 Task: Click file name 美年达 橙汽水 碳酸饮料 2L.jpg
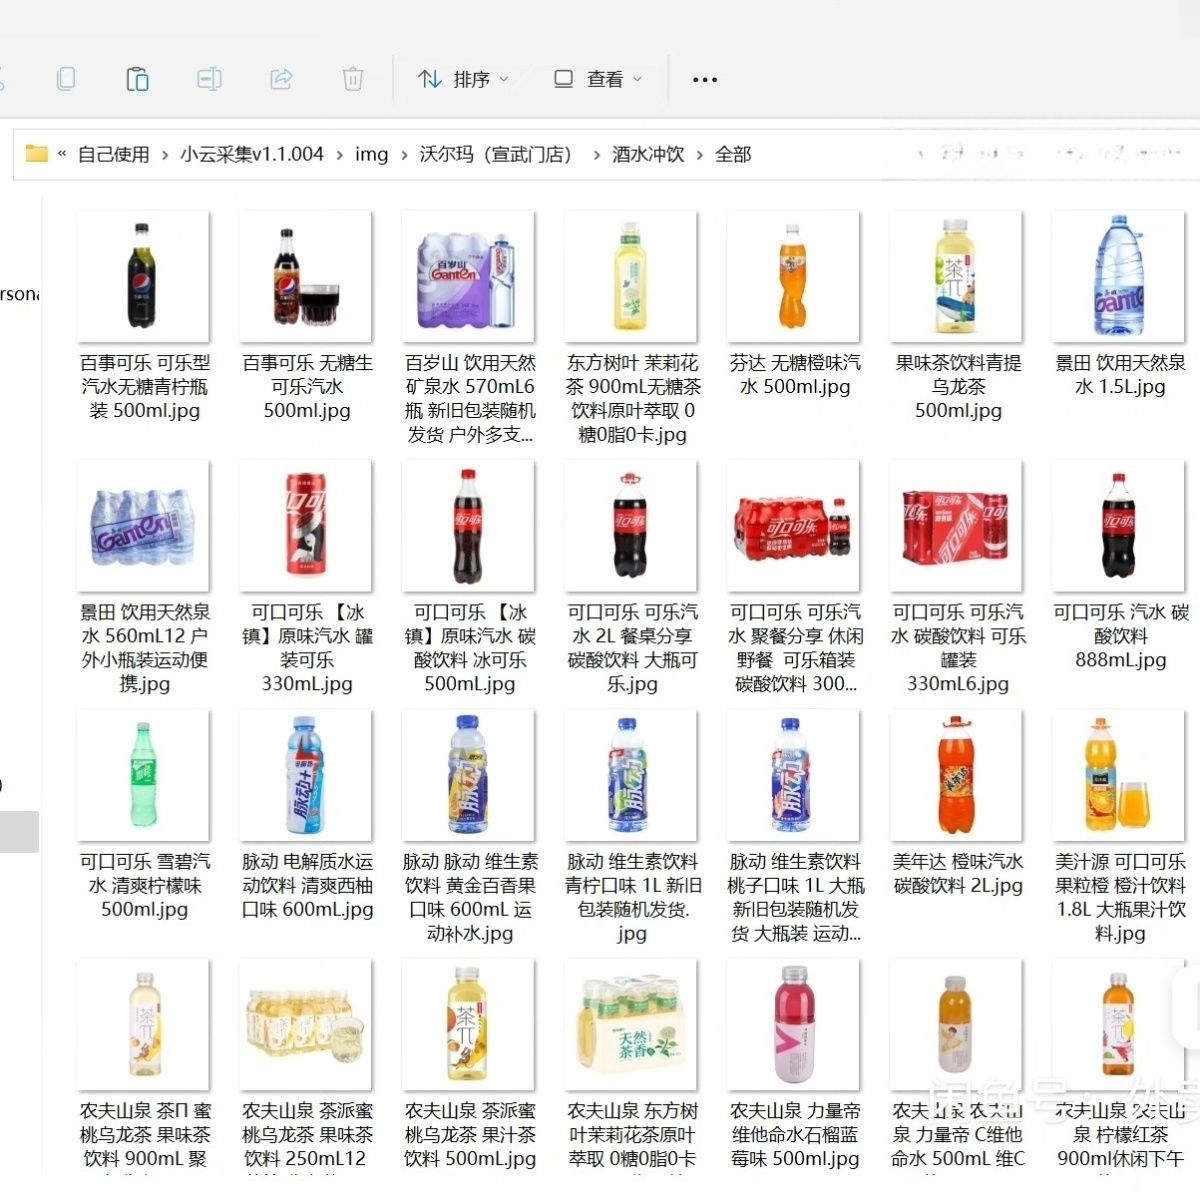pos(958,873)
